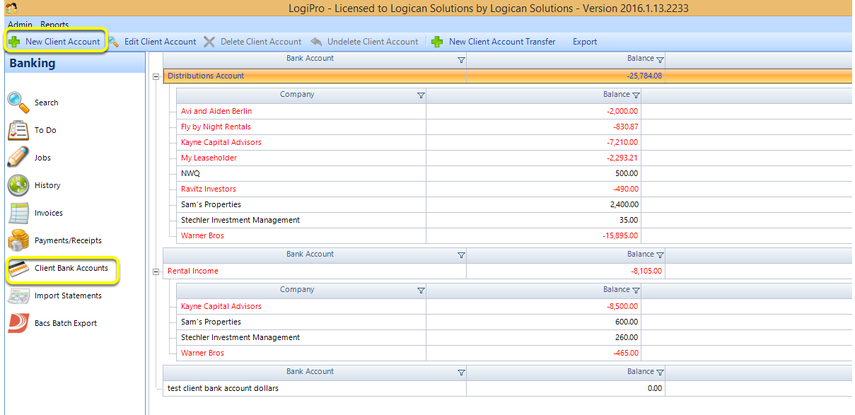Select the Avi and Aiden Berlin row
855x415 pixels.
515,111
